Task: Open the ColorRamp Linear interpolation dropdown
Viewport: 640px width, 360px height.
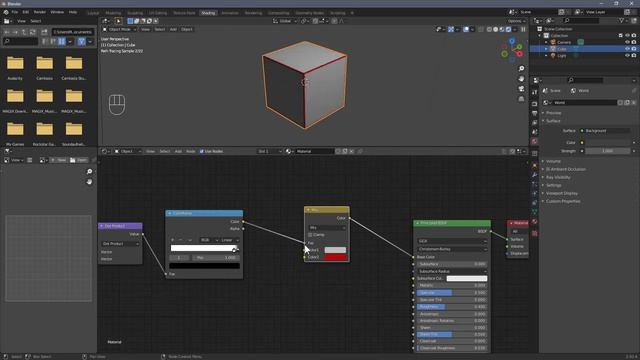Action: [230, 240]
